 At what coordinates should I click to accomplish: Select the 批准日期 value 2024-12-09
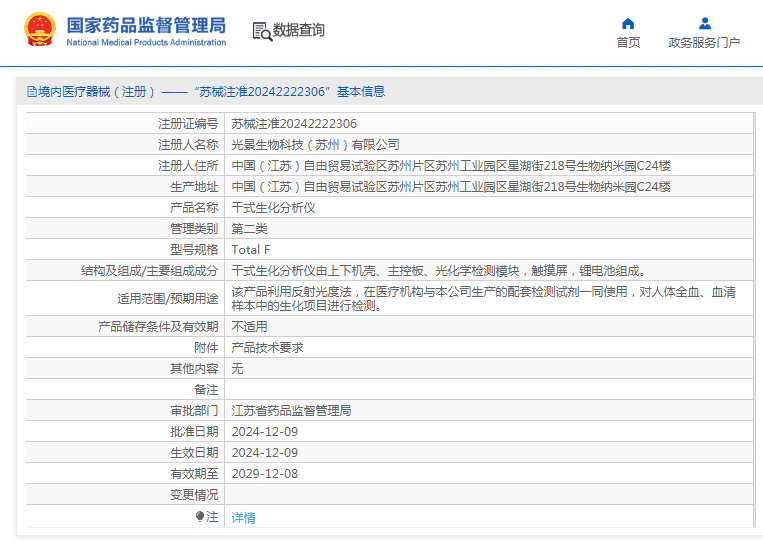[x=265, y=432]
